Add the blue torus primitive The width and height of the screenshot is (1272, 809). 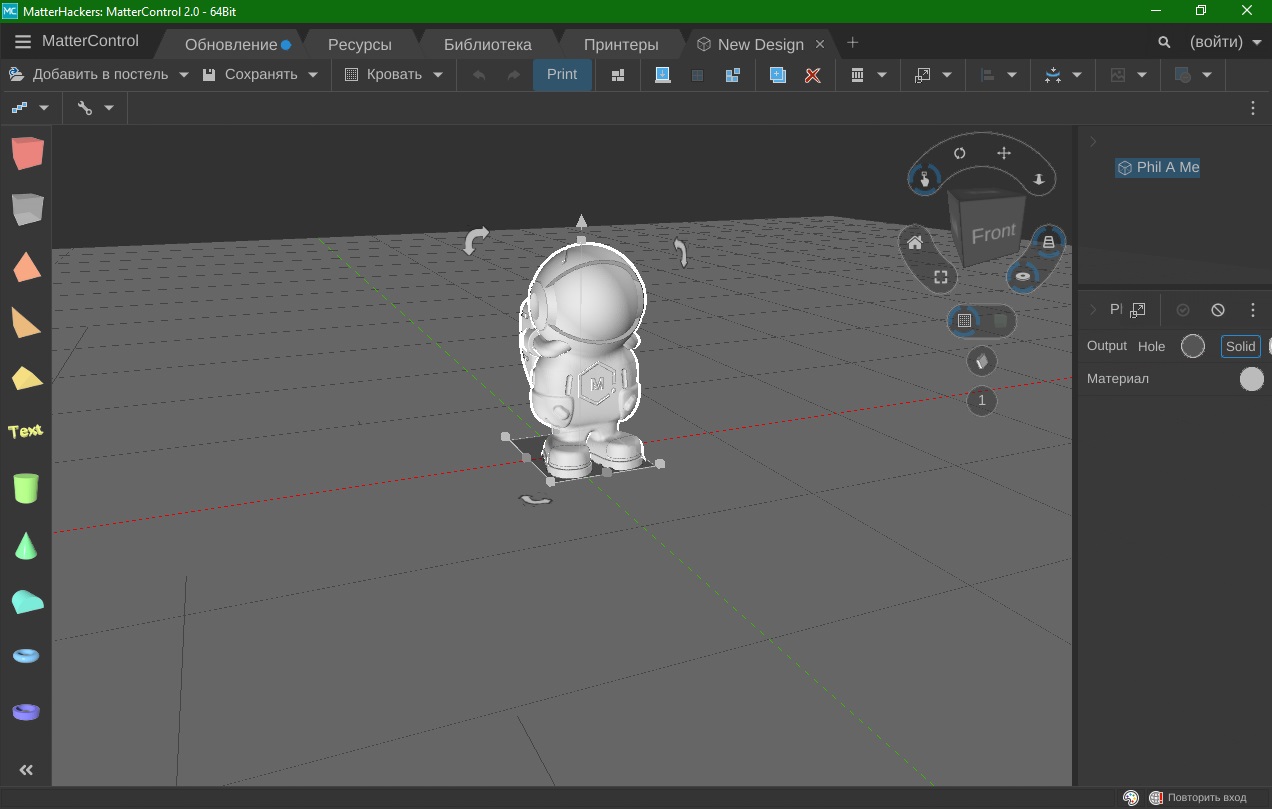(x=26, y=656)
